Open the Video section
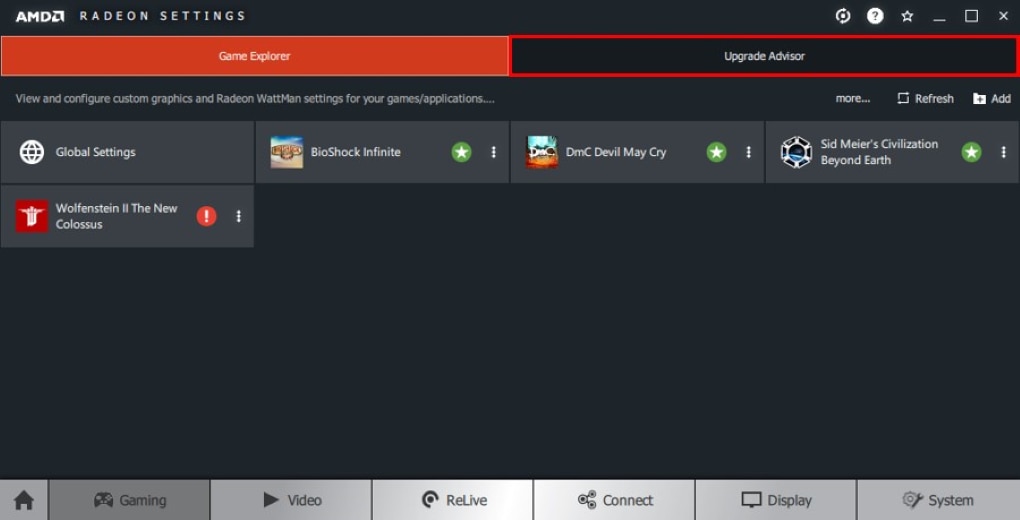Screen dimensions: 1020x520 point(291,500)
